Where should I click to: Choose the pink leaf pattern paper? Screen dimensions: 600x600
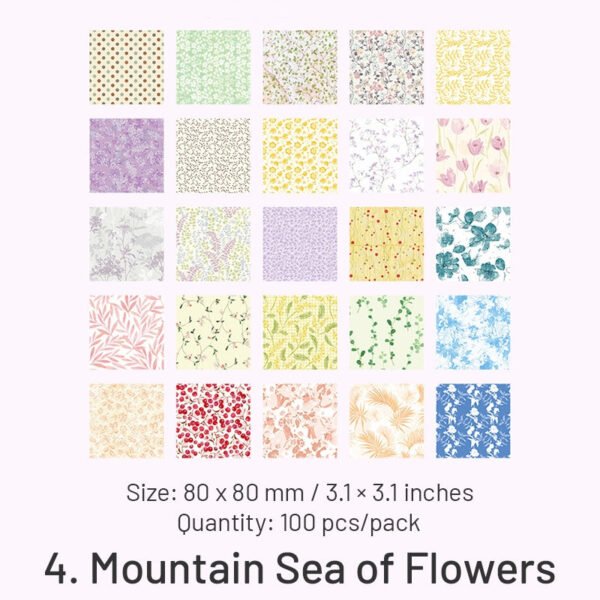click(127, 332)
